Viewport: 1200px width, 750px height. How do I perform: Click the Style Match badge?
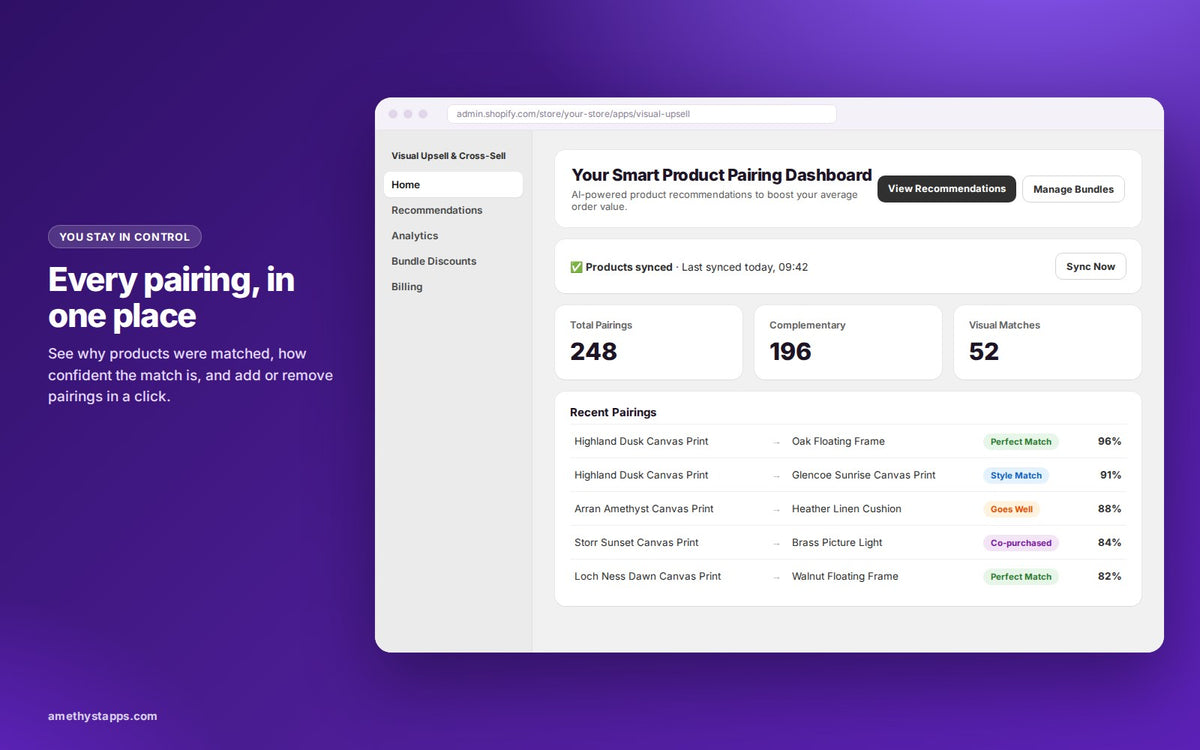click(x=1016, y=476)
